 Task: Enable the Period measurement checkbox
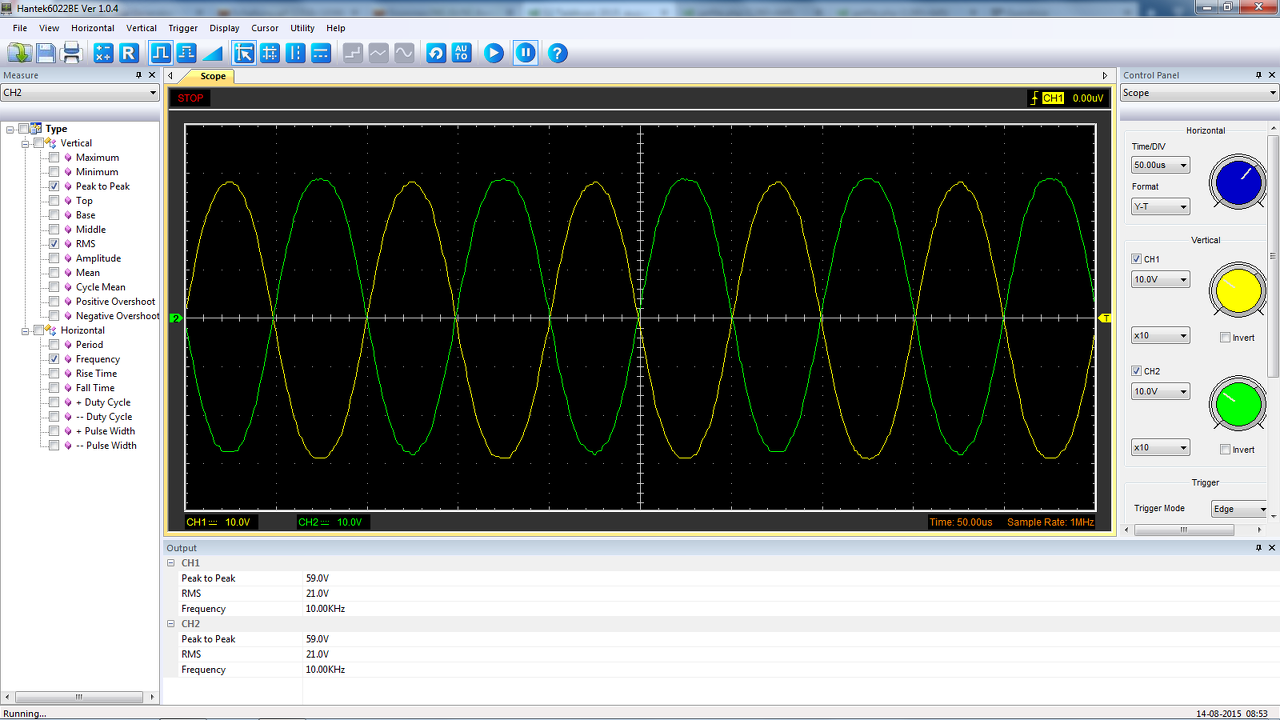(54, 345)
